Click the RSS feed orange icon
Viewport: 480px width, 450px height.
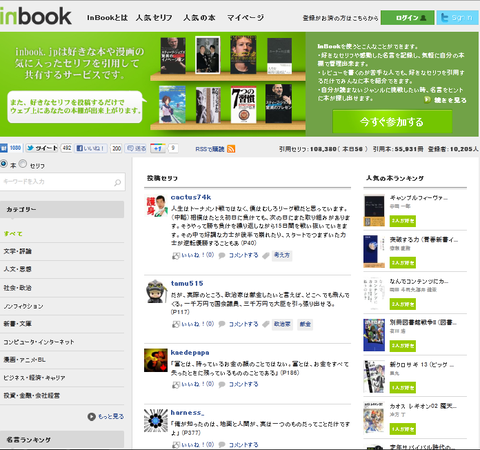pyautogui.click(x=231, y=149)
